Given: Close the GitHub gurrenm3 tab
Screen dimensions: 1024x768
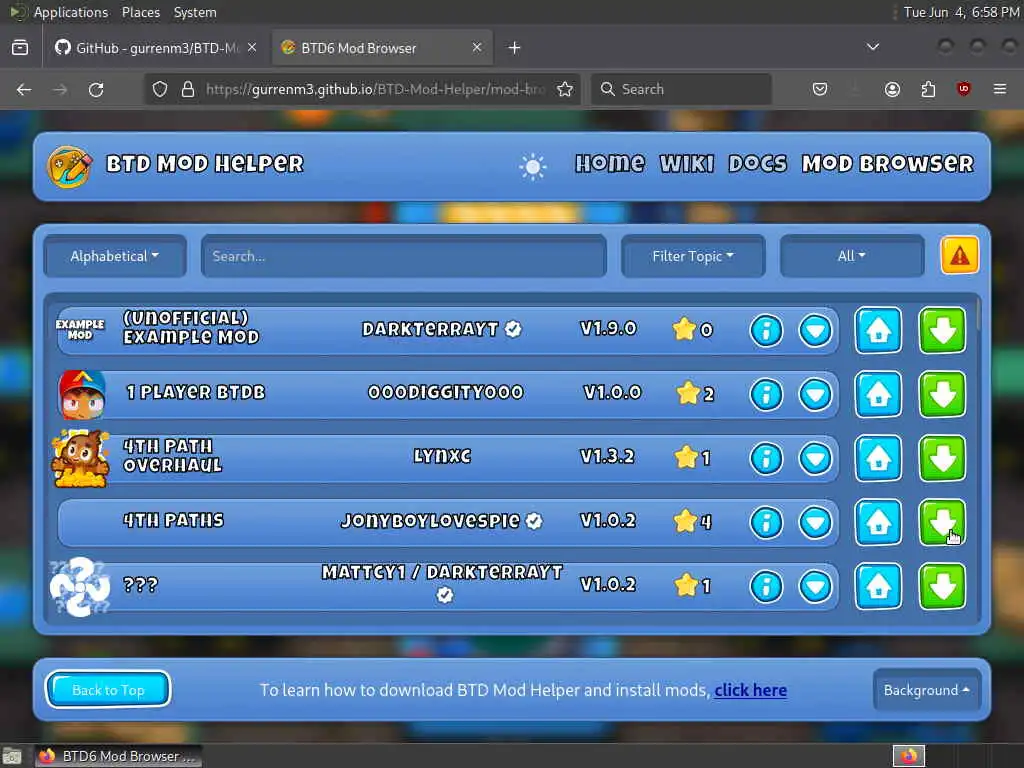Looking at the screenshot, I should click(x=252, y=48).
